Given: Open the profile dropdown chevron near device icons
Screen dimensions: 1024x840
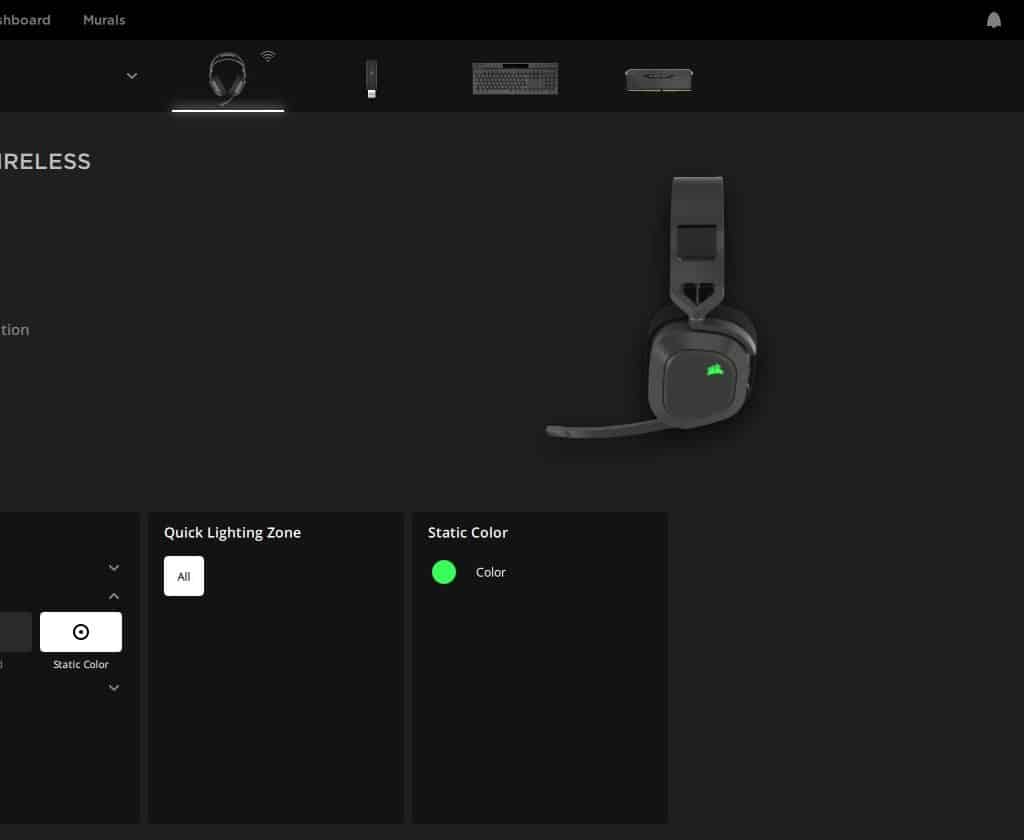Looking at the screenshot, I should click(x=132, y=76).
